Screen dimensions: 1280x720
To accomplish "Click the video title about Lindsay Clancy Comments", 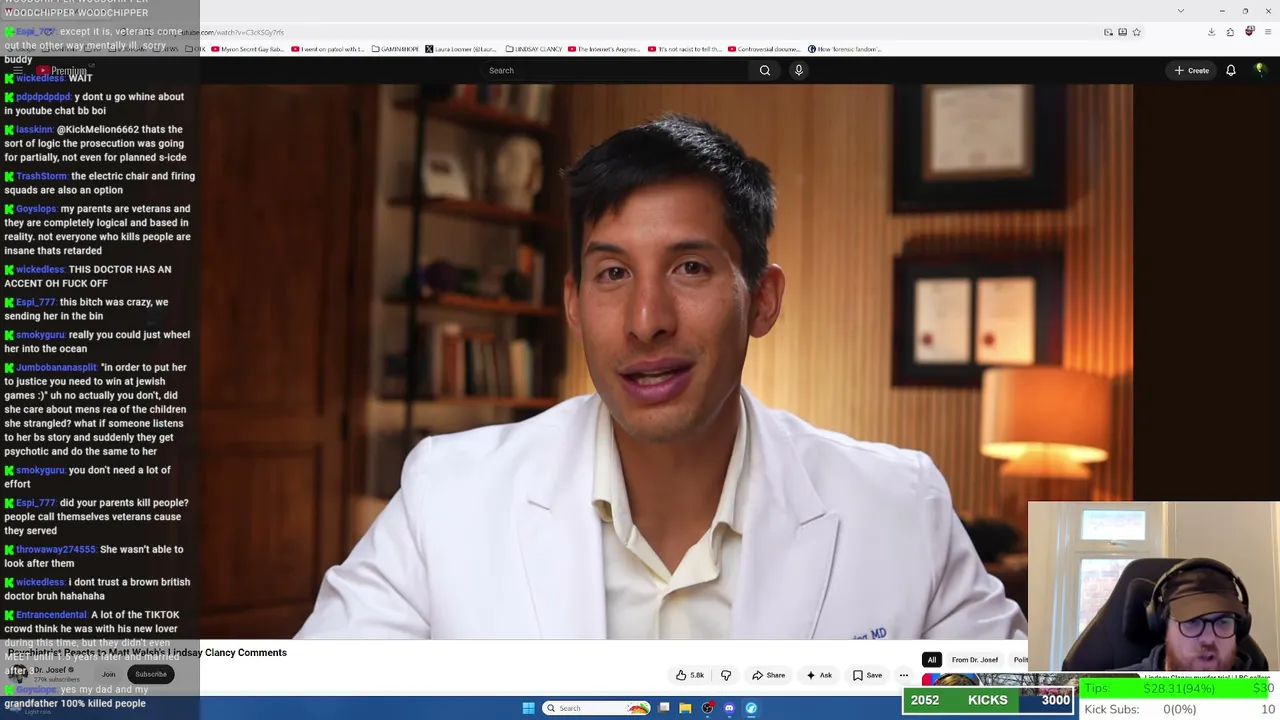I will (x=147, y=653).
